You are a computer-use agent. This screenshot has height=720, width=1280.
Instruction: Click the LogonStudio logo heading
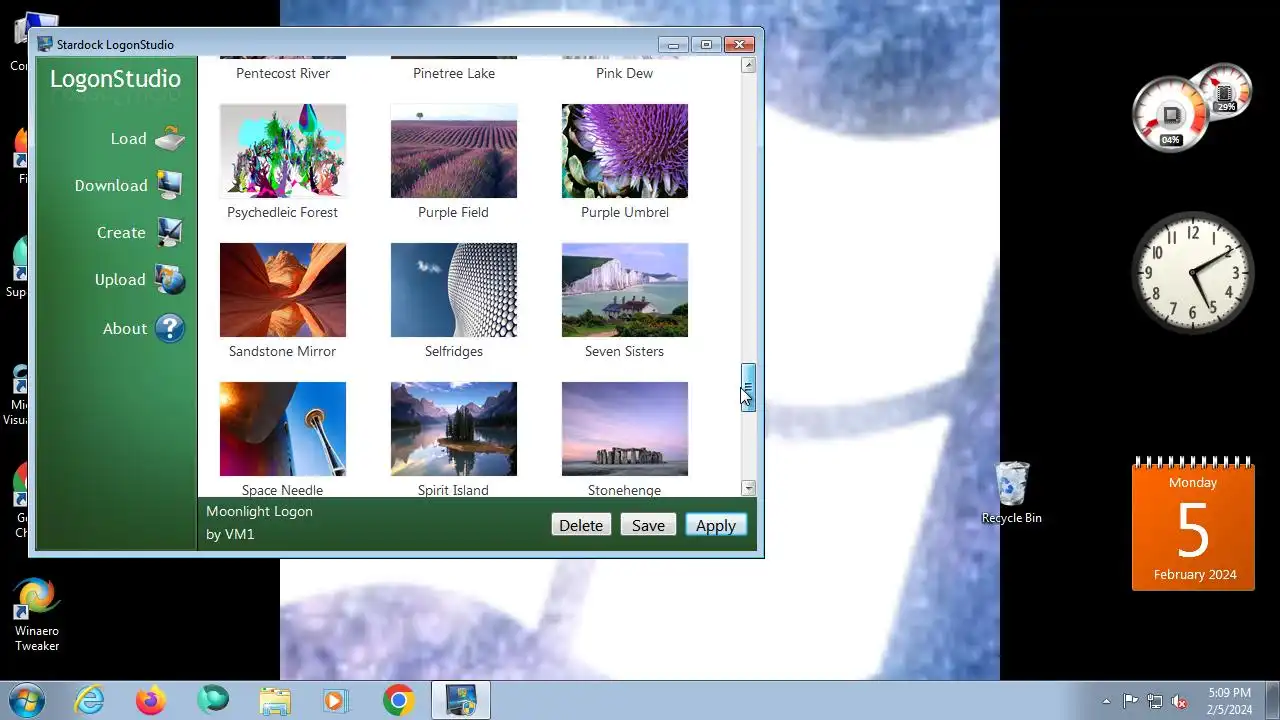(115, 79)
